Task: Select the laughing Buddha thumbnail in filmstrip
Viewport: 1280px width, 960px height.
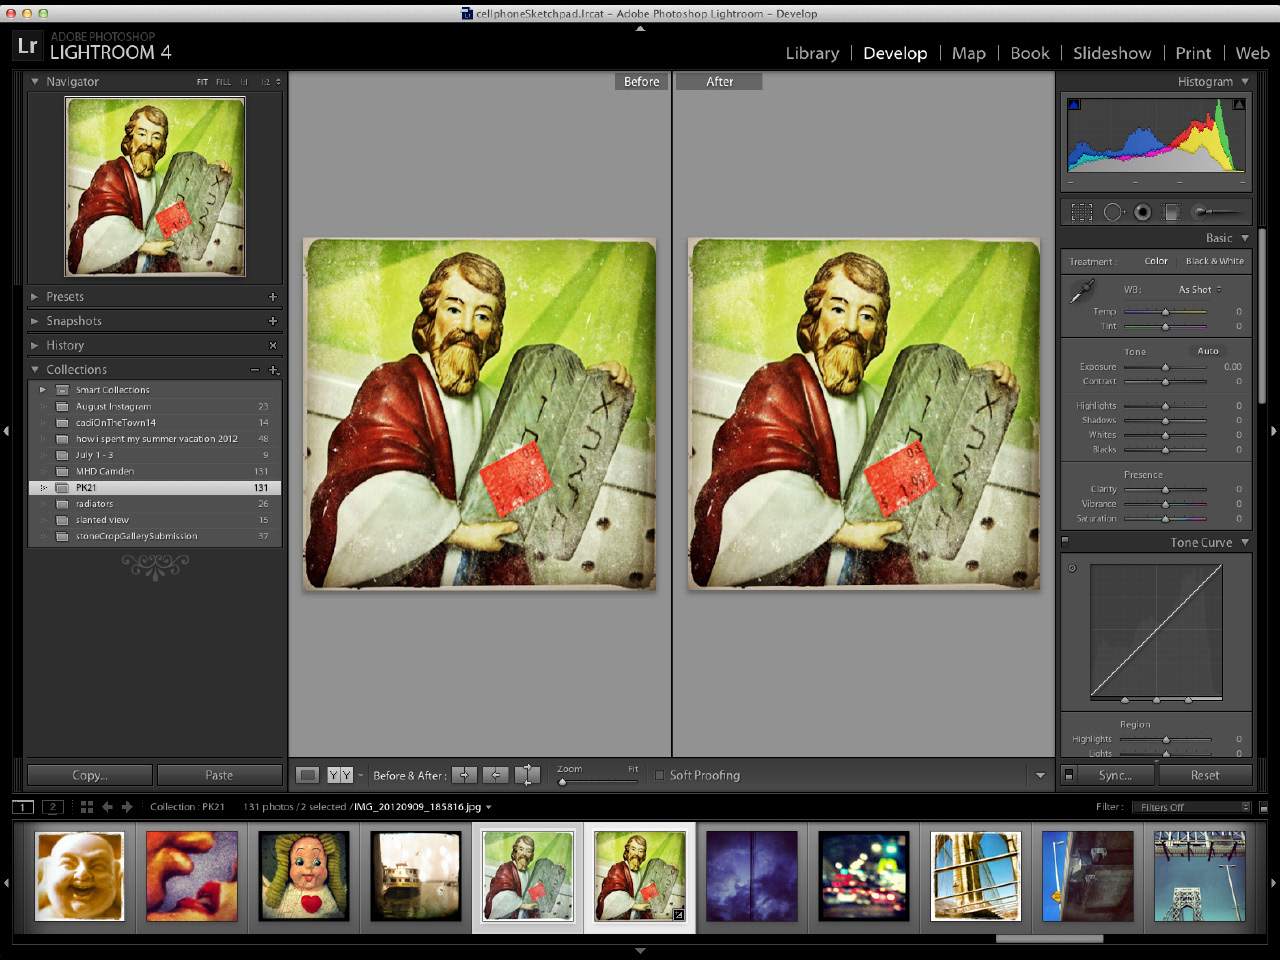Action: (x=80, y=877)
